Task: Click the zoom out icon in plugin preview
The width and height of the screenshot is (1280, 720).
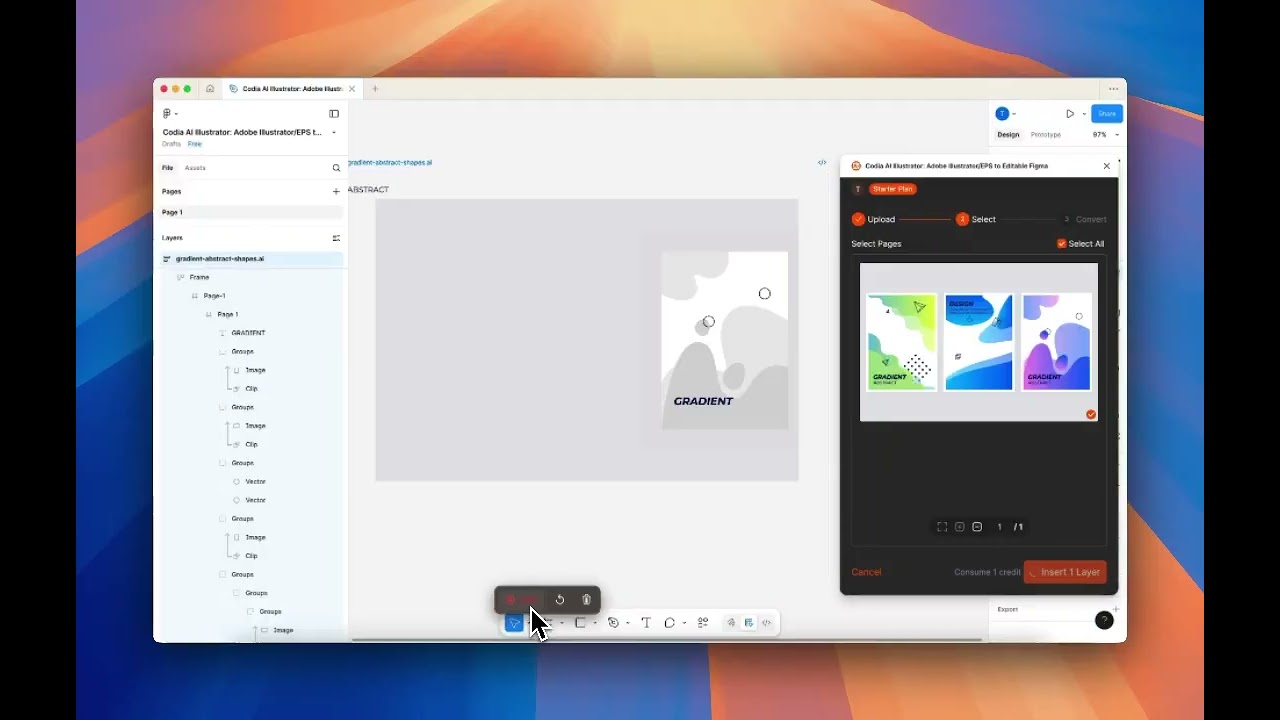Action: (977, 527)
